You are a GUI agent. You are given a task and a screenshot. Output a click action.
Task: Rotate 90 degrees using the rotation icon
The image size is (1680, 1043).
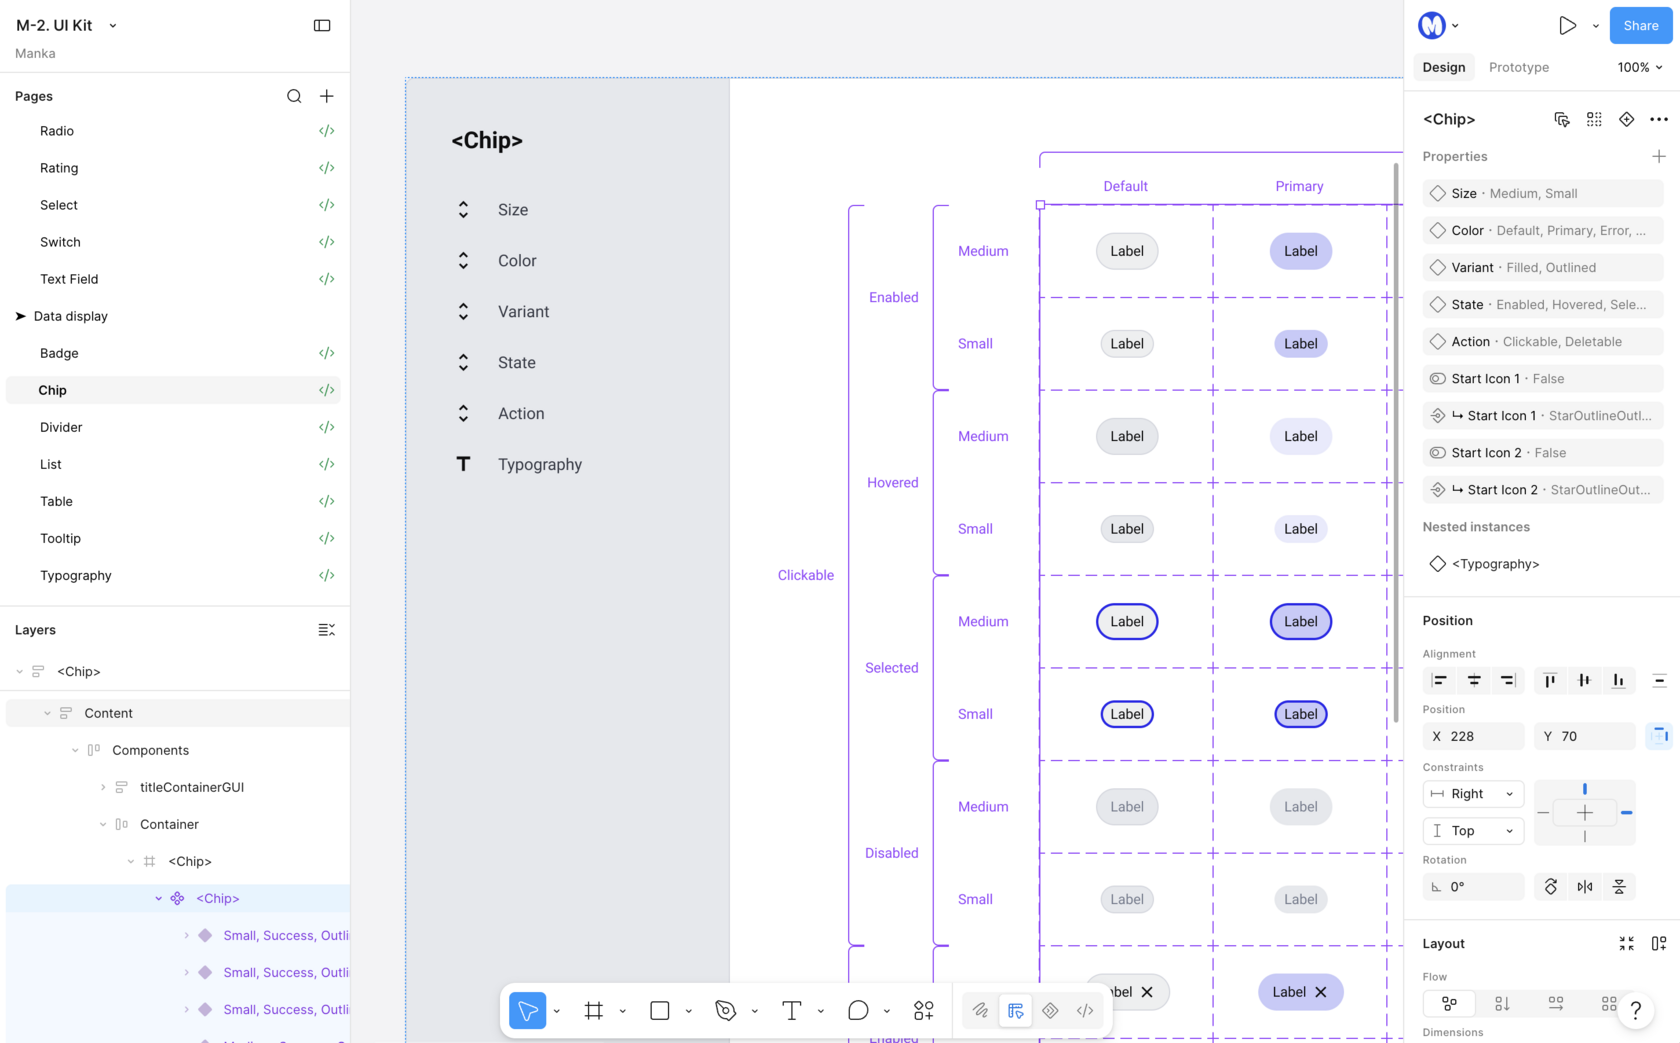pos(1551,887)
